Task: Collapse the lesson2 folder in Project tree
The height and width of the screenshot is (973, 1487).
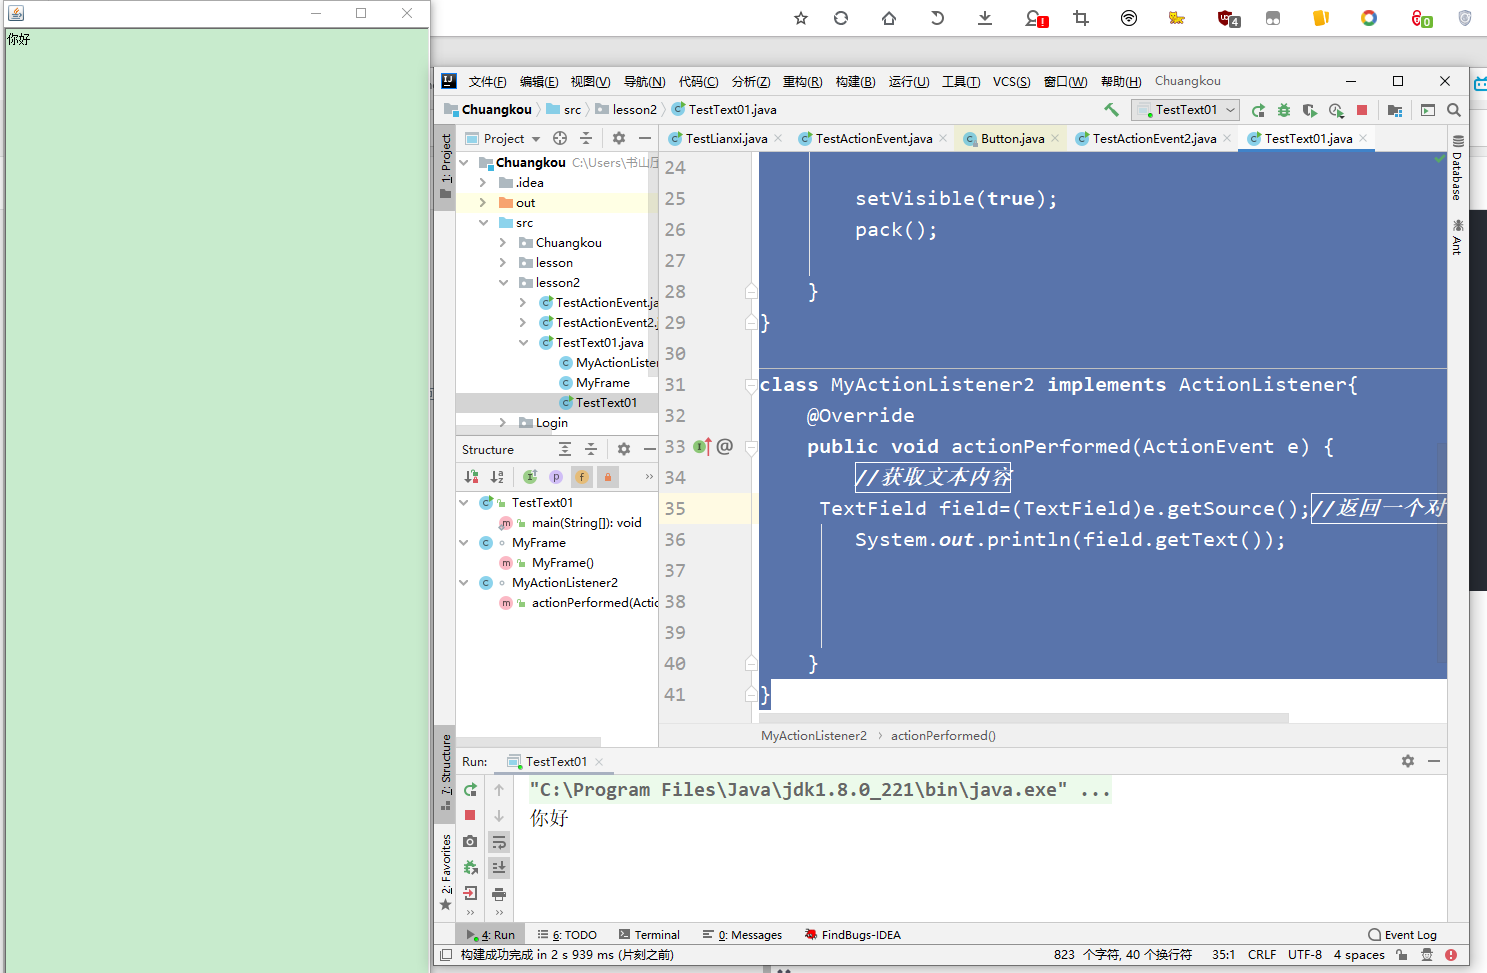Action: 505,282
